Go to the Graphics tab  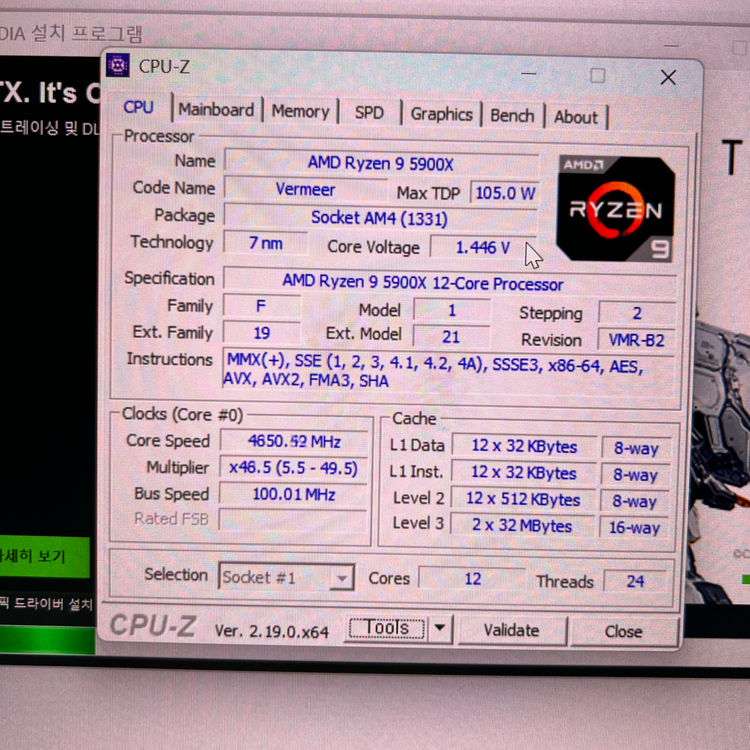441,114
